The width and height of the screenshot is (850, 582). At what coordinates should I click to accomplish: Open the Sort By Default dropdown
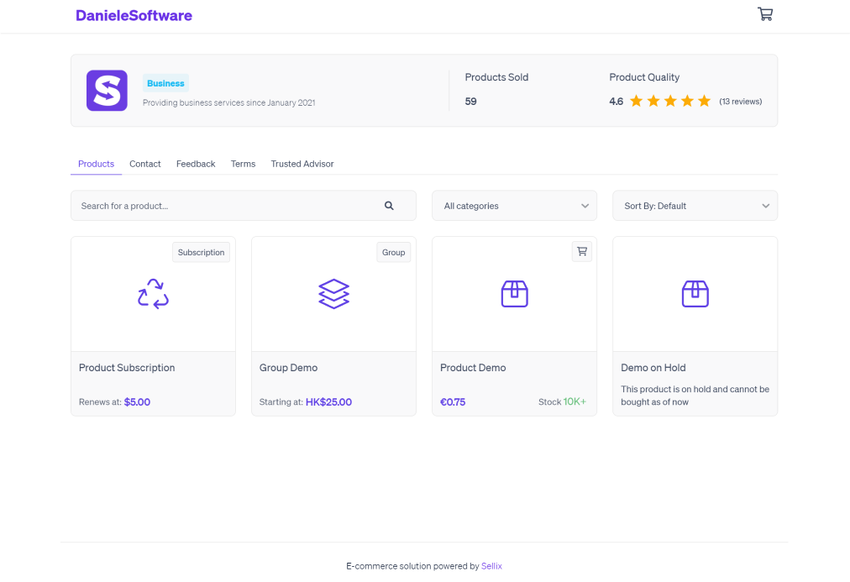point(695,205)
